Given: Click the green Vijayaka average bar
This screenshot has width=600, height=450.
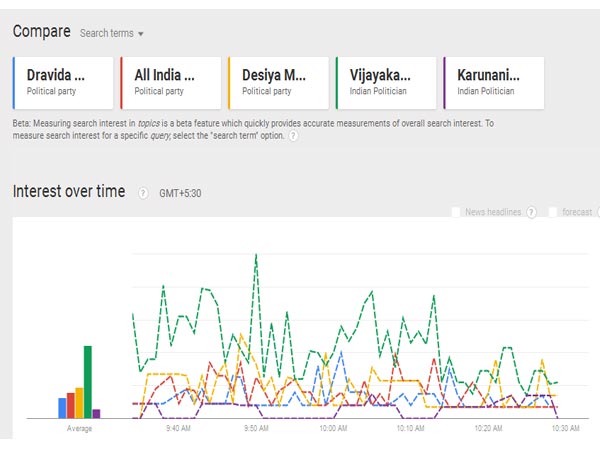Looking at the screenshot, I should (x=88, y=381).
